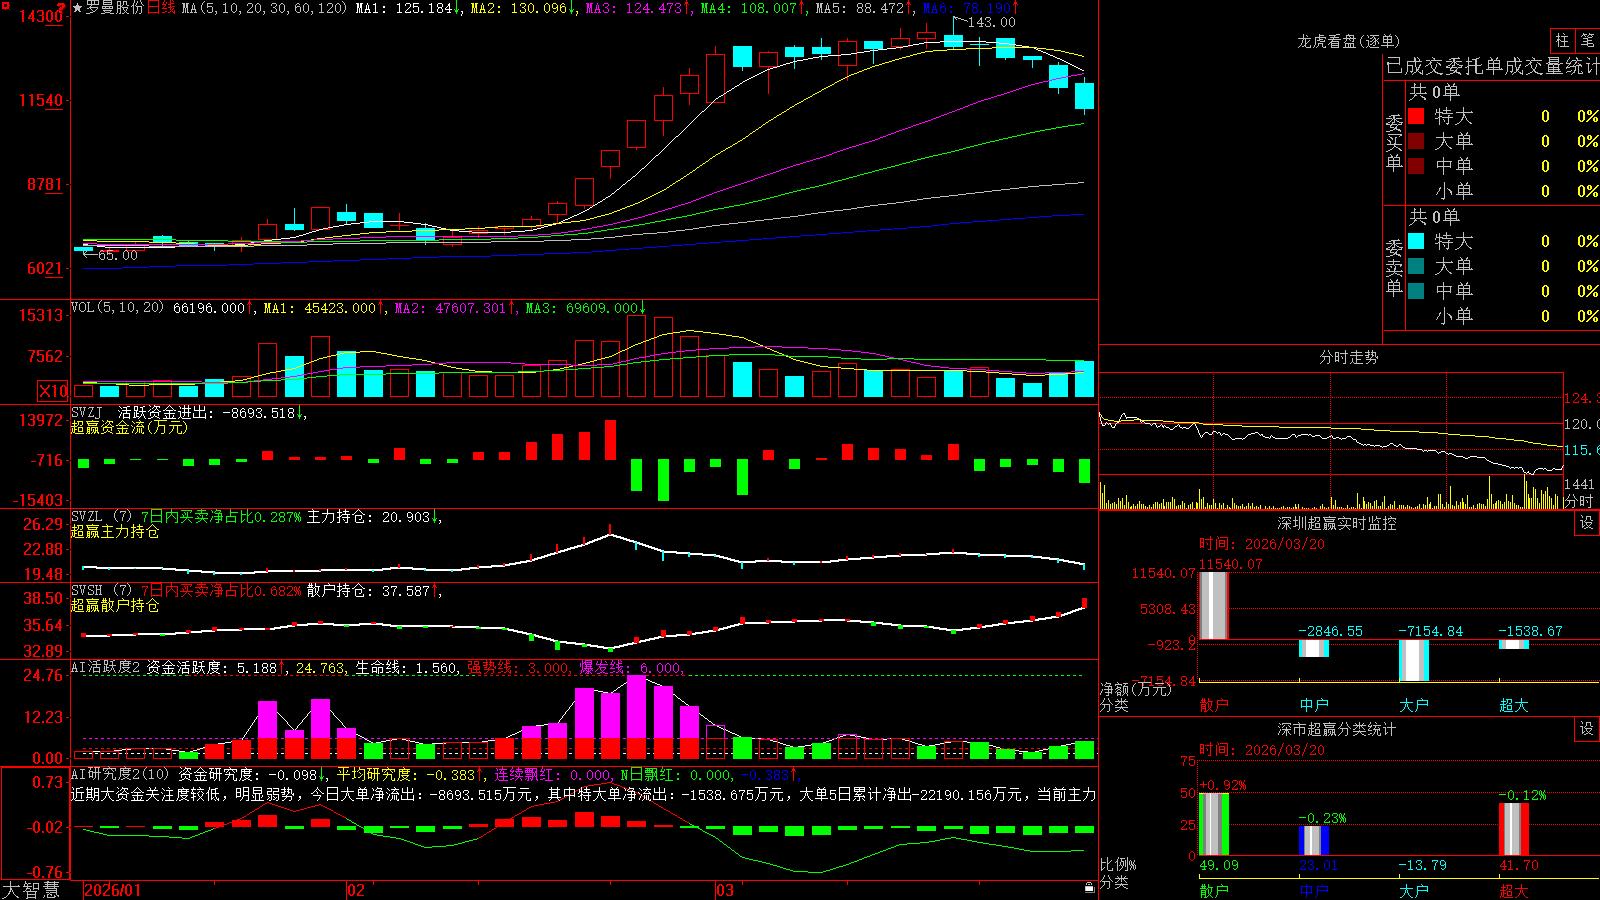1600x900 pixels.
Task: Click the X10 volume scale marker
Action: click(53, 391)
